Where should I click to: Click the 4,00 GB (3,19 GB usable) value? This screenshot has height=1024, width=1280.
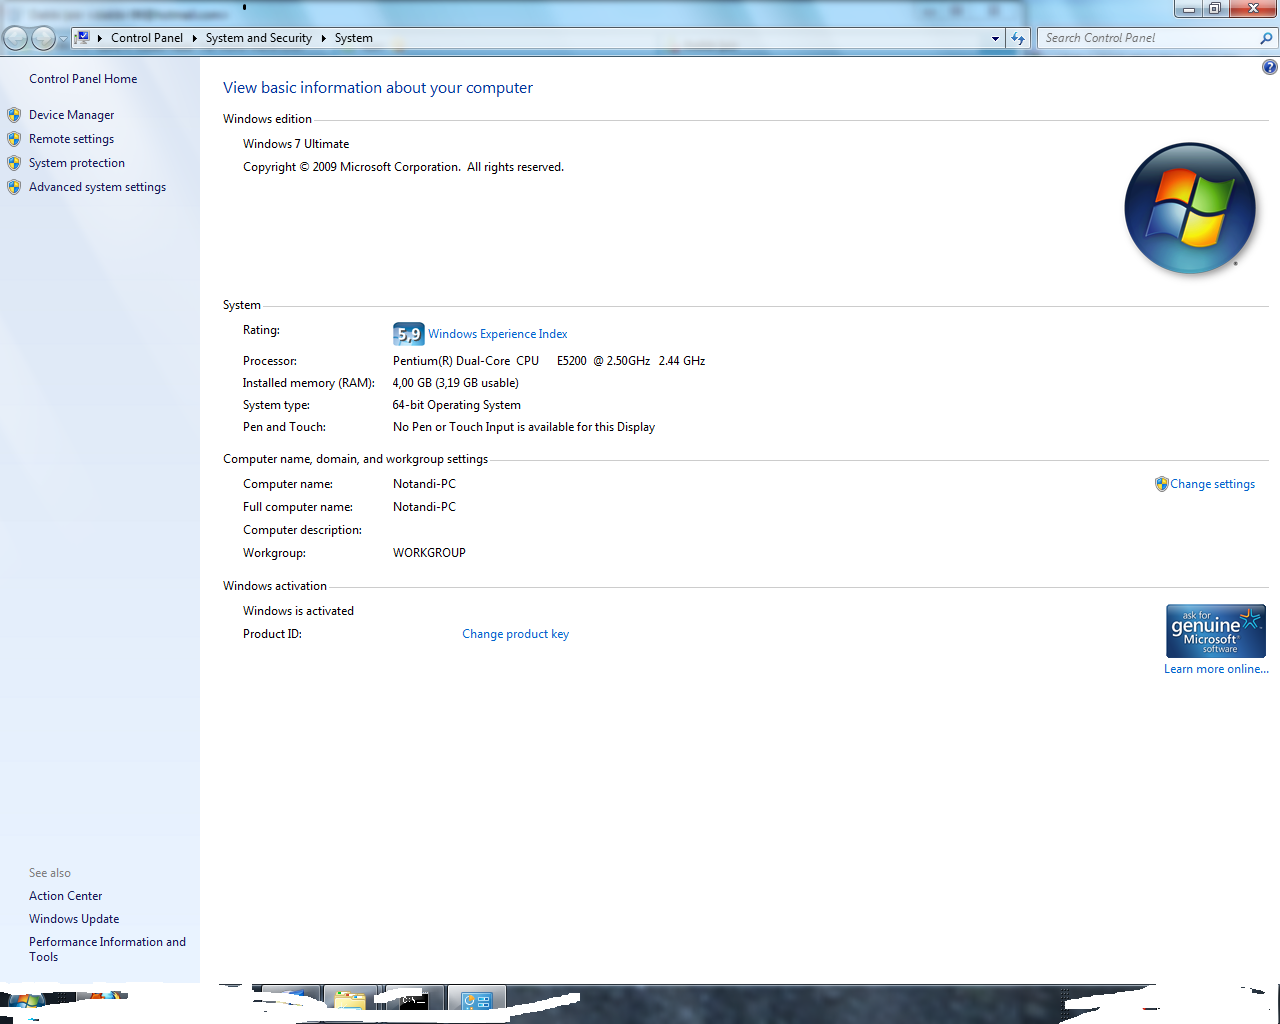coord(456,383)
